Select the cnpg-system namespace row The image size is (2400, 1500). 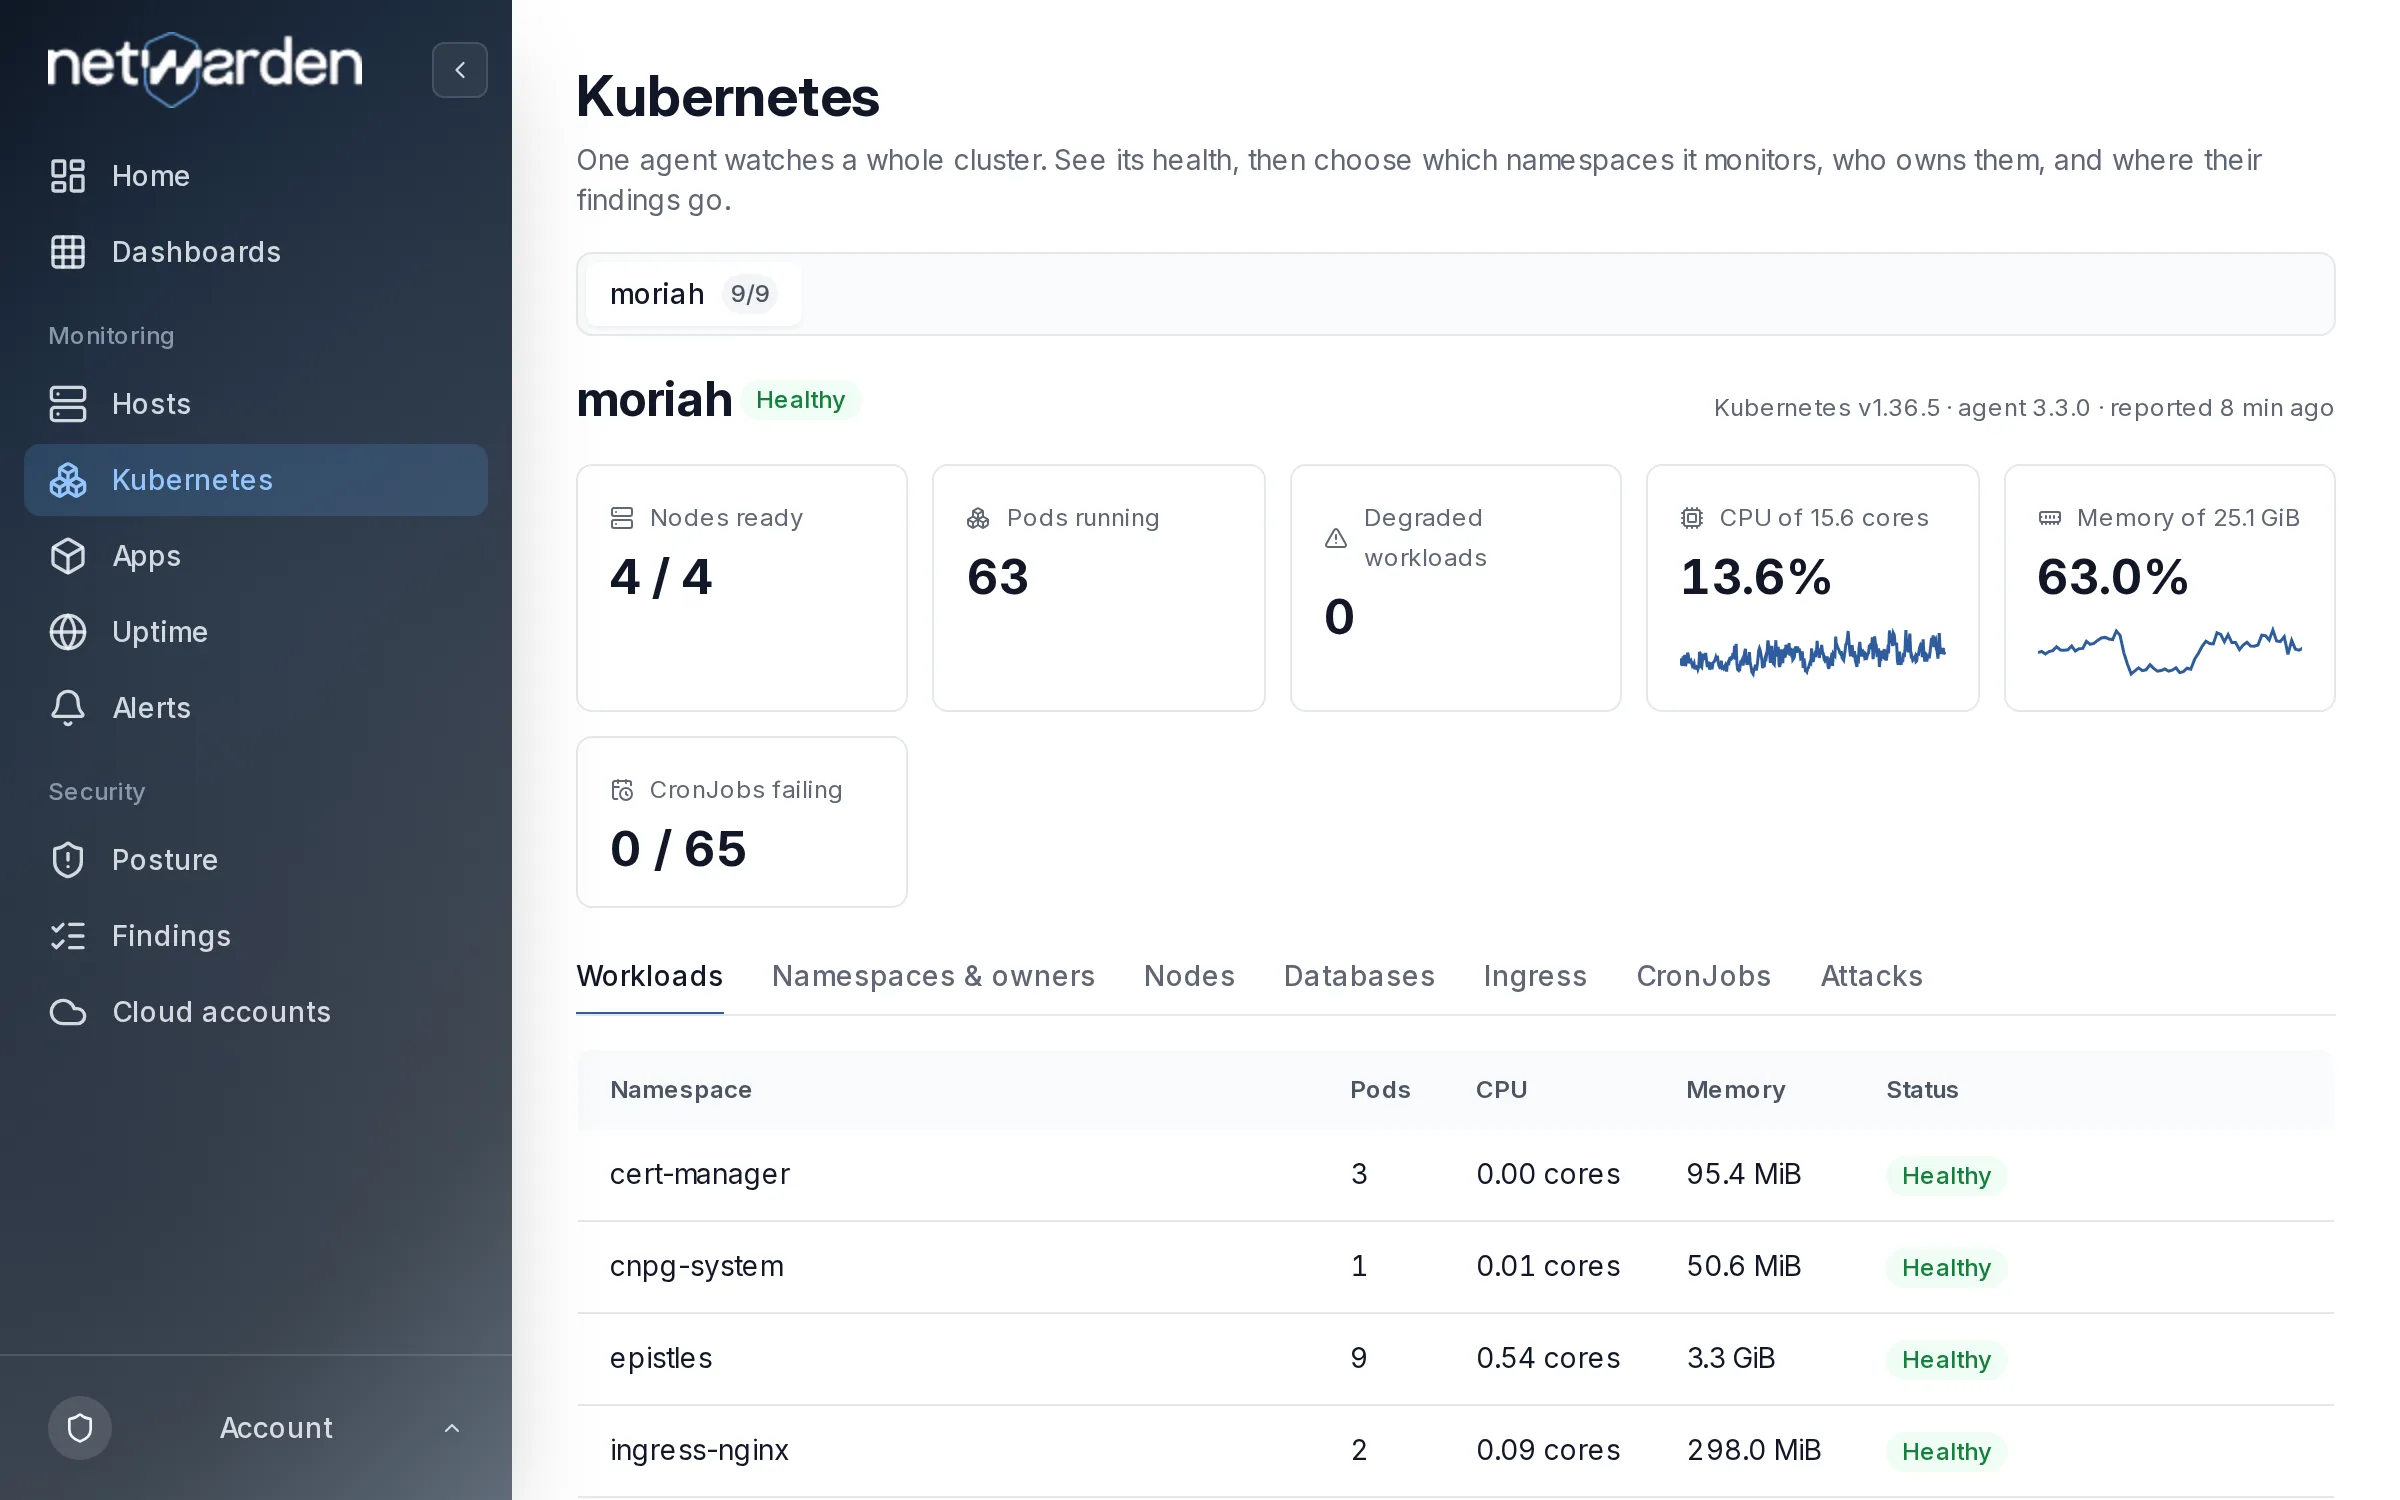point(1456,1267)
